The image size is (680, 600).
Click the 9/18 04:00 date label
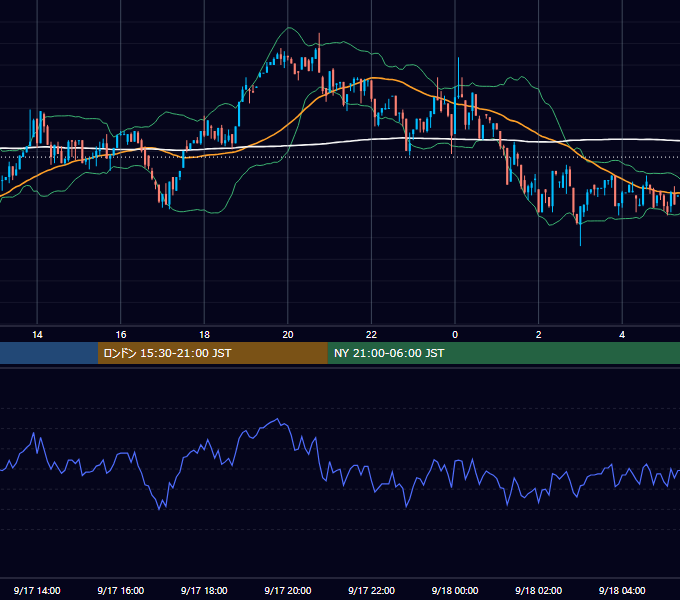coord(622,590)
